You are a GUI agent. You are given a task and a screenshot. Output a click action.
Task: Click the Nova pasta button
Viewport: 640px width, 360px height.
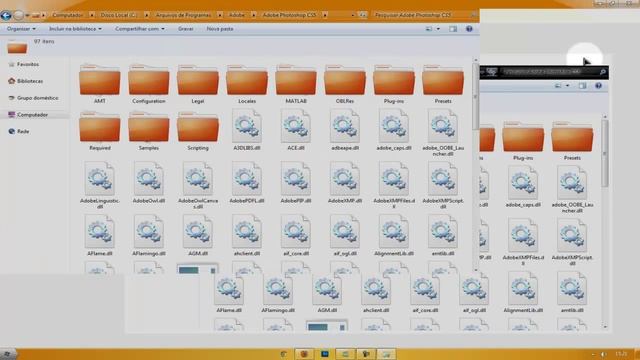click(x=220, y=29)
